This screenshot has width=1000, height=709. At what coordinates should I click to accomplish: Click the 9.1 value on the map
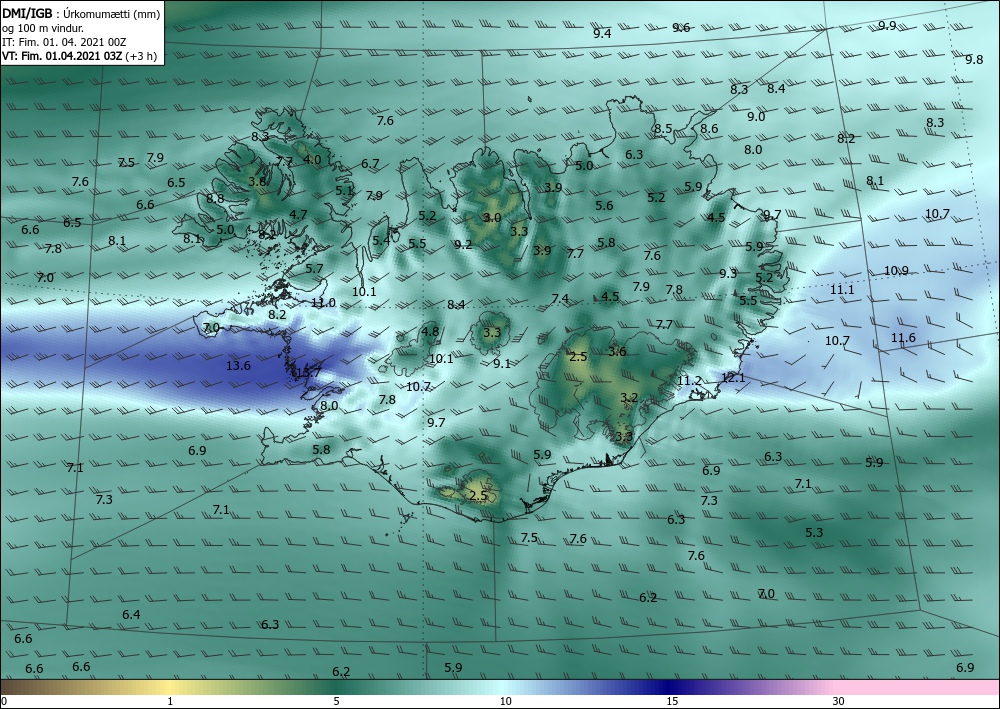pos(502,363)
